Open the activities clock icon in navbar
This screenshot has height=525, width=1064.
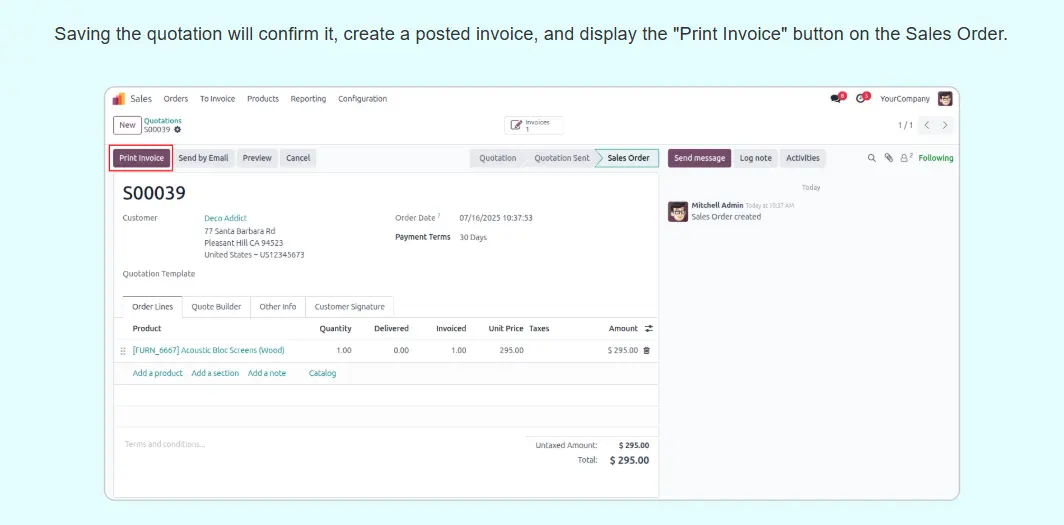coord(861,99)
